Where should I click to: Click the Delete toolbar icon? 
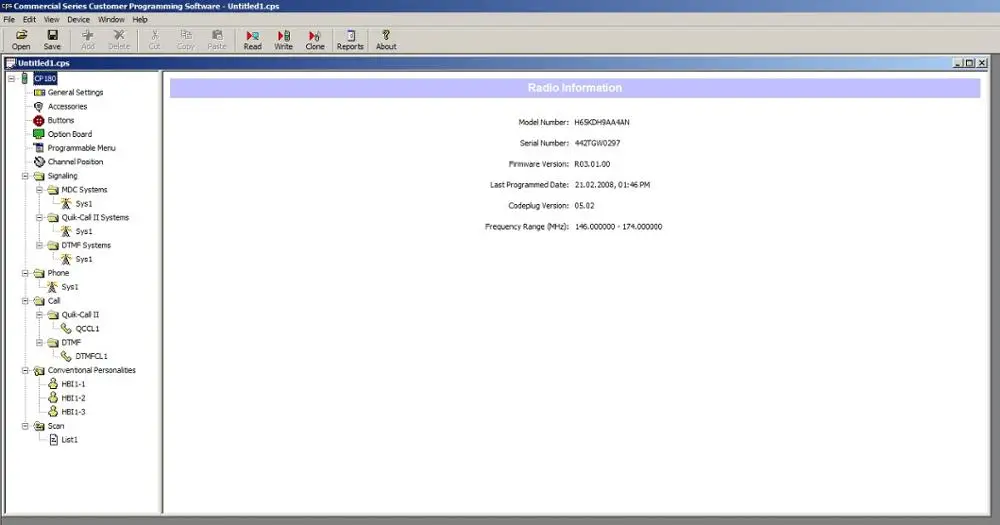119,35
